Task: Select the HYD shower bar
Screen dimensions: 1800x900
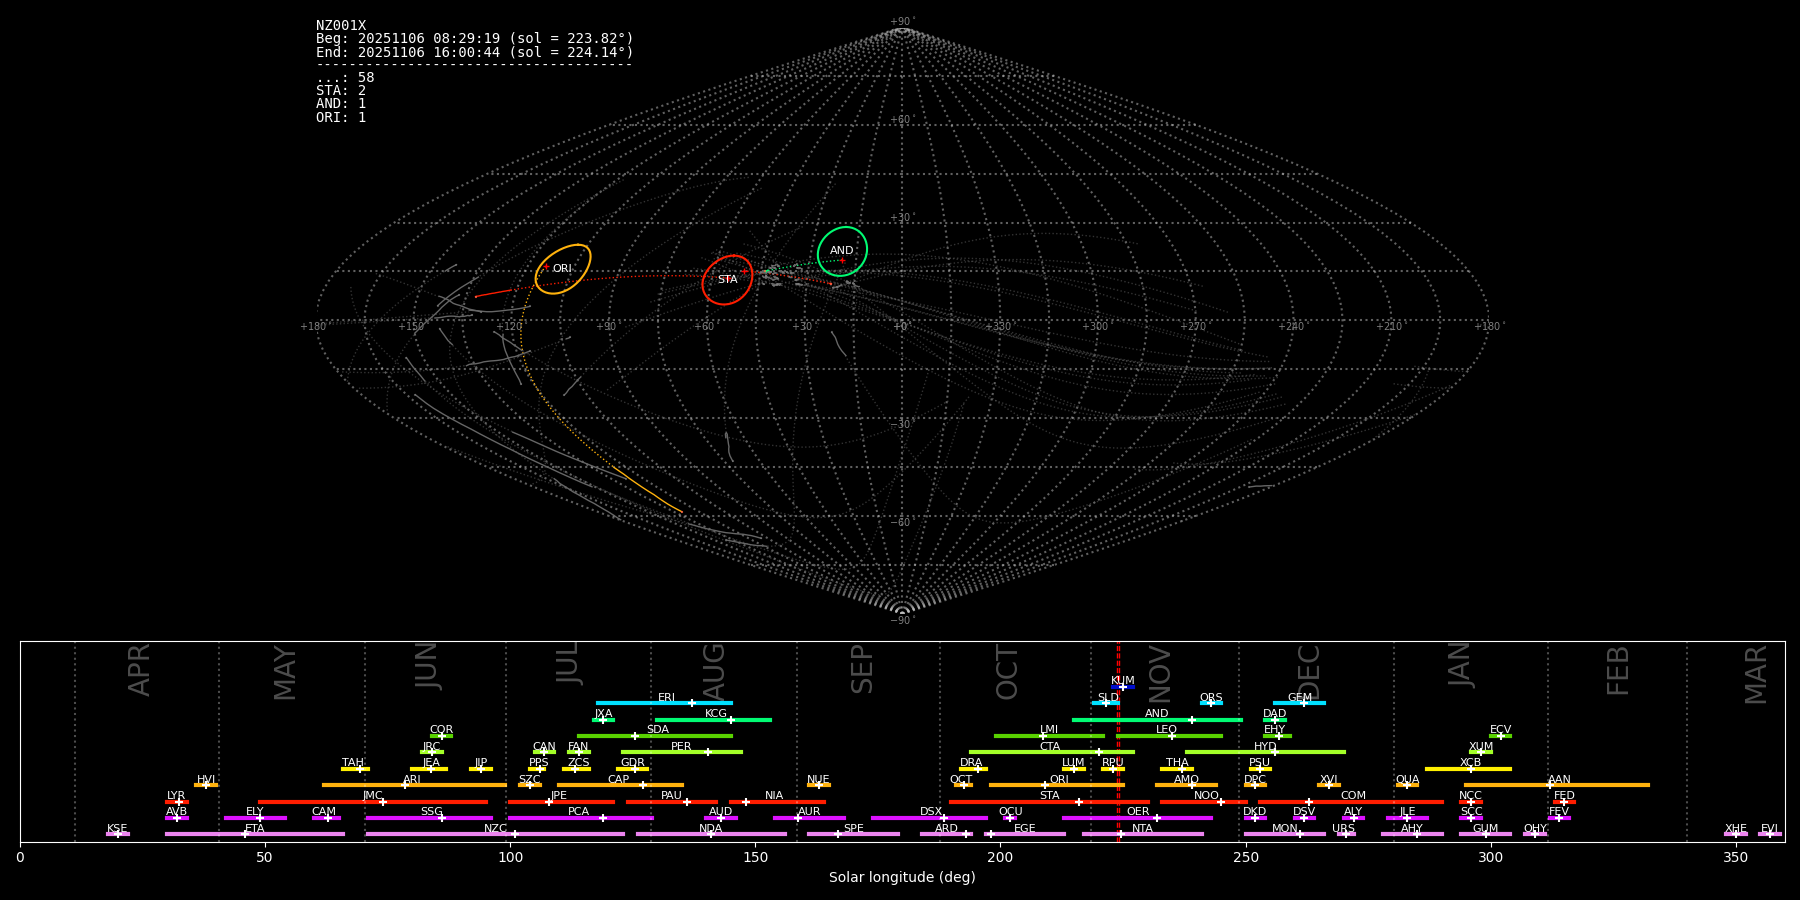Action: point(1265,752)
